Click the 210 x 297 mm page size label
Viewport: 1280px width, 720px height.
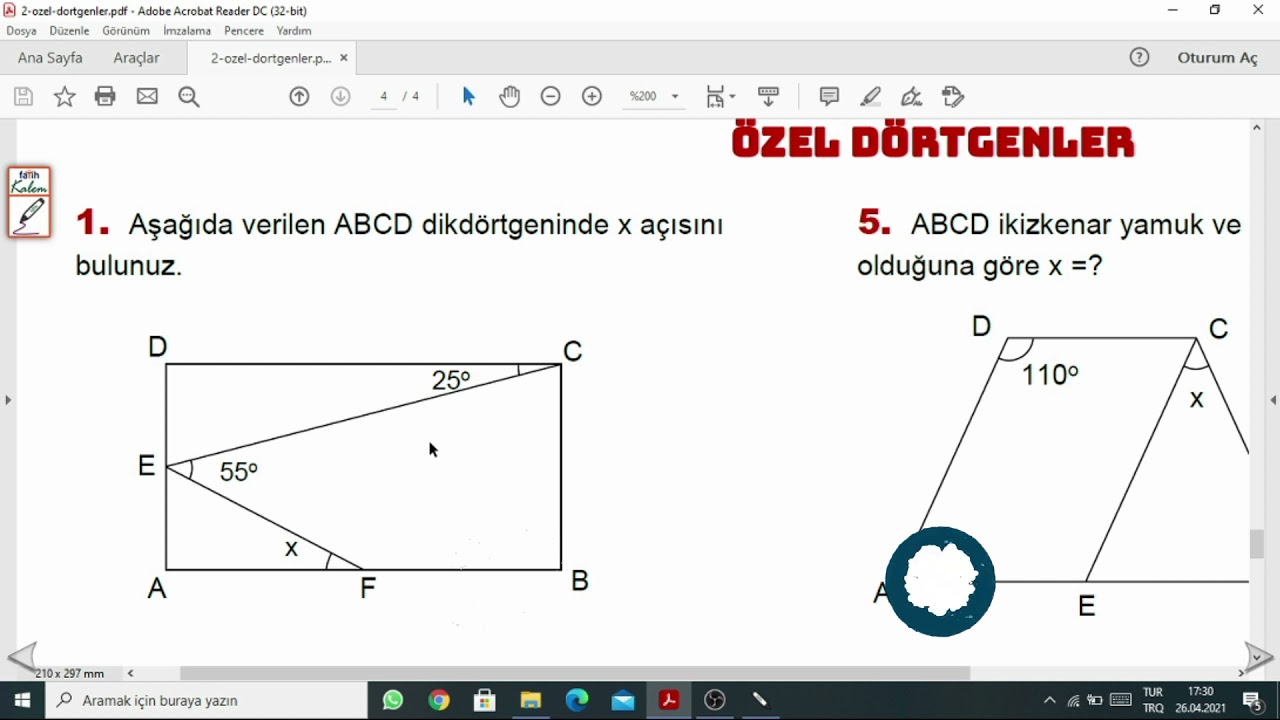[x=70, y=673]
